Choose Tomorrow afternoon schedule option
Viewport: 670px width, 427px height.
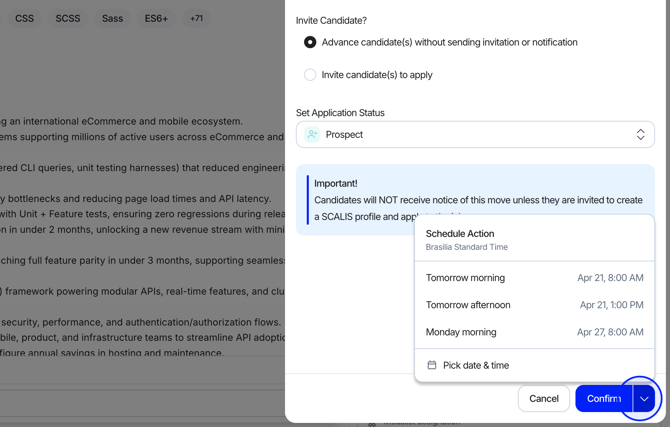pos(534,305)
